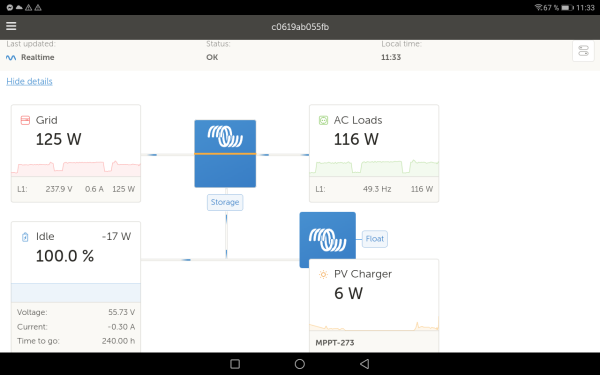Select the AC Loads socket icon

click(323, 121)
